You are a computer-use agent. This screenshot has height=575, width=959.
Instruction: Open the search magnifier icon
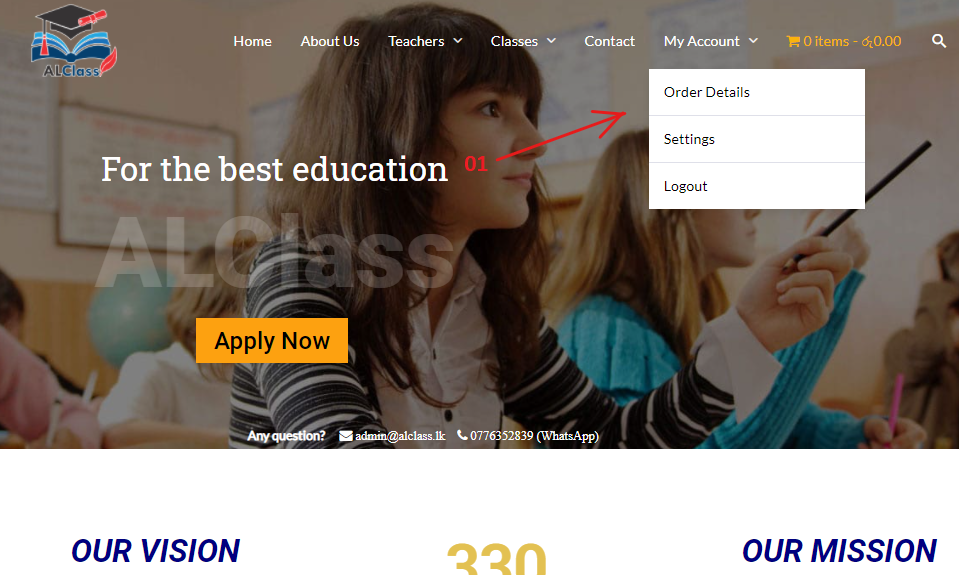[x=939, y=41]
